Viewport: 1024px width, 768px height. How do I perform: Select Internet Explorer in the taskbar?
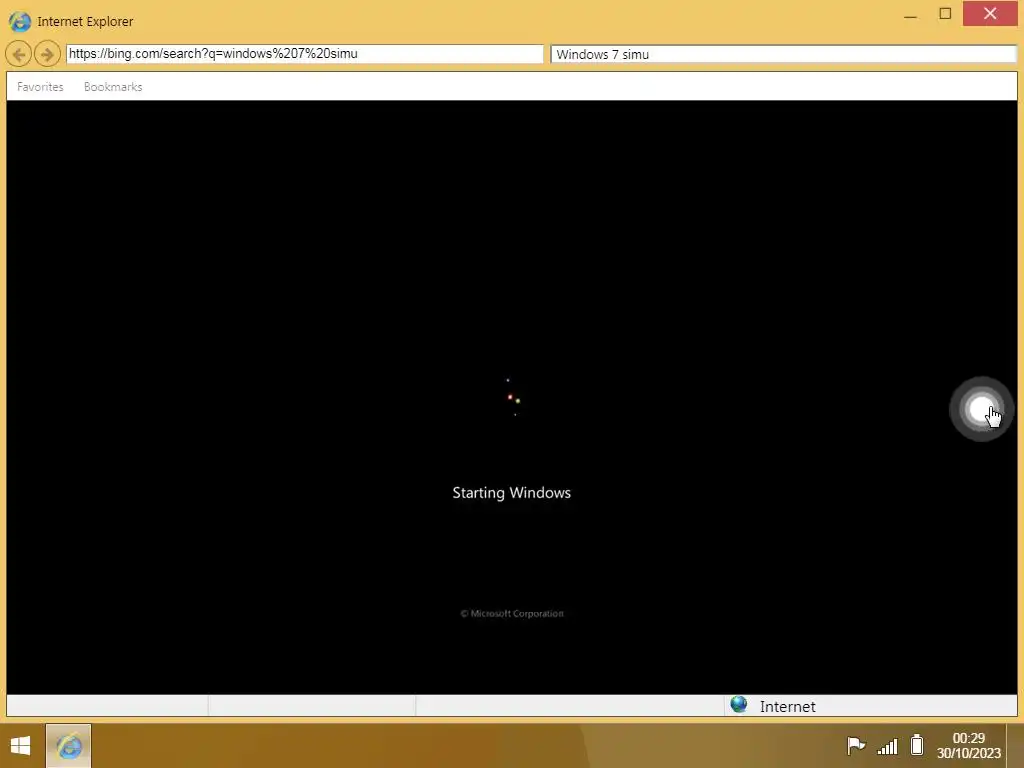69,746
